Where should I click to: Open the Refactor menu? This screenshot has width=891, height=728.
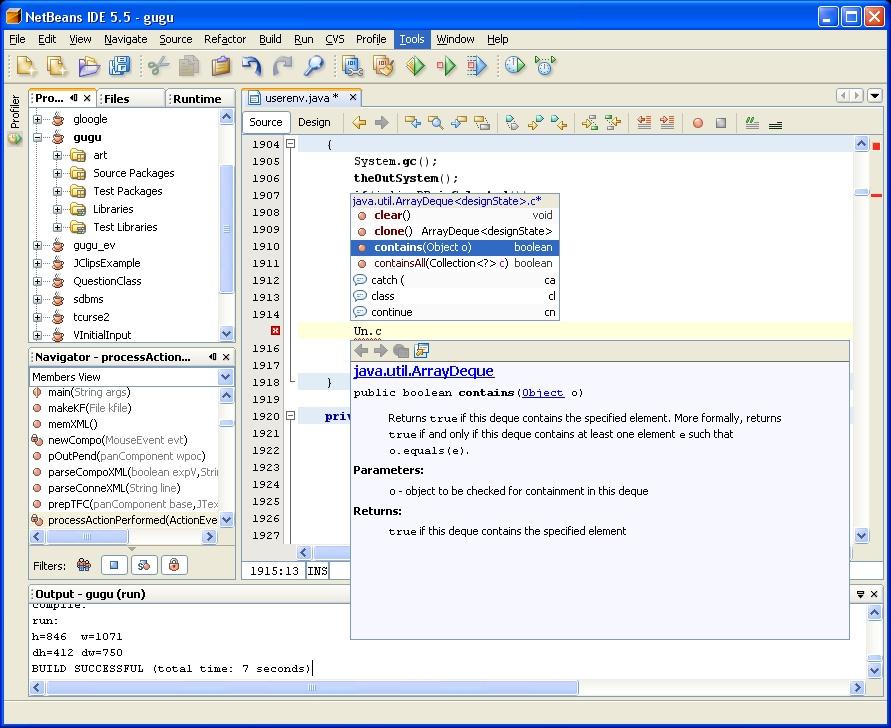click(225, 39)
